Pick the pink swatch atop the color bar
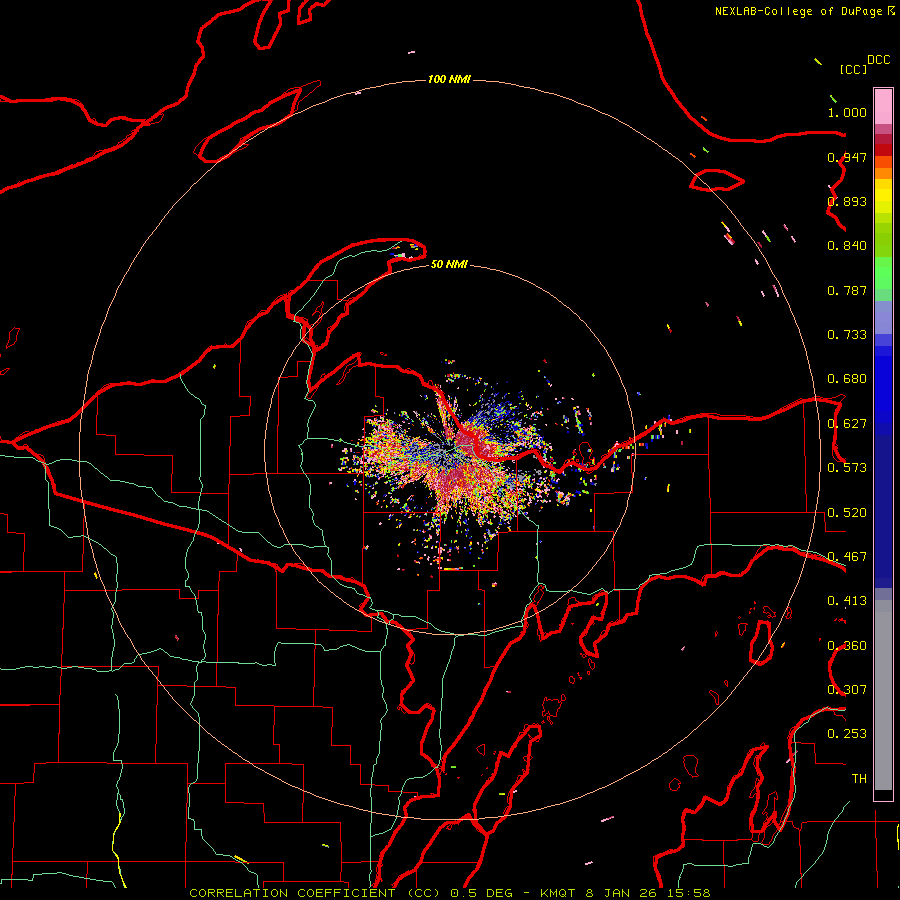 (883, 106)
